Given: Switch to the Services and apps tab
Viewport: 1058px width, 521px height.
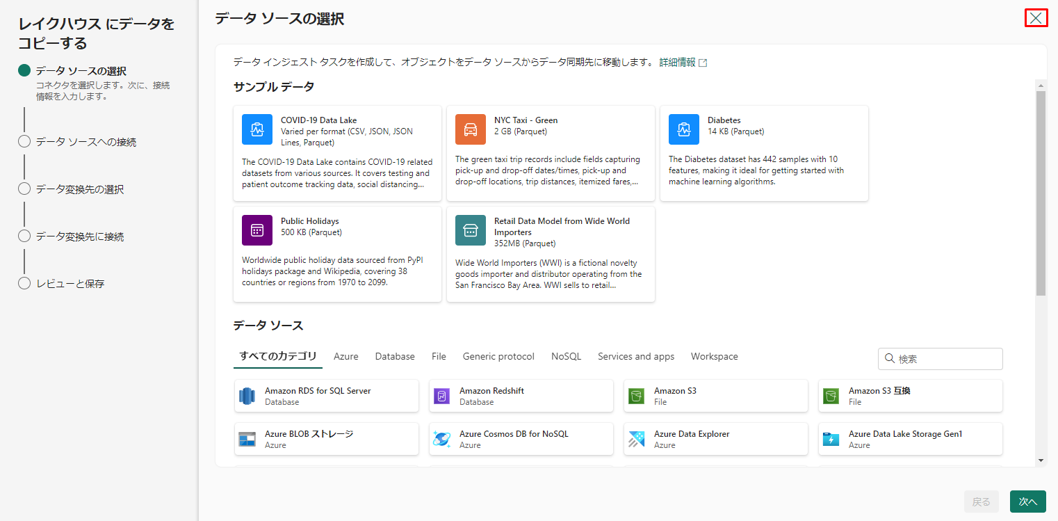Looking at the screenshot, I should pyautogui.click(x=636, y=357).
